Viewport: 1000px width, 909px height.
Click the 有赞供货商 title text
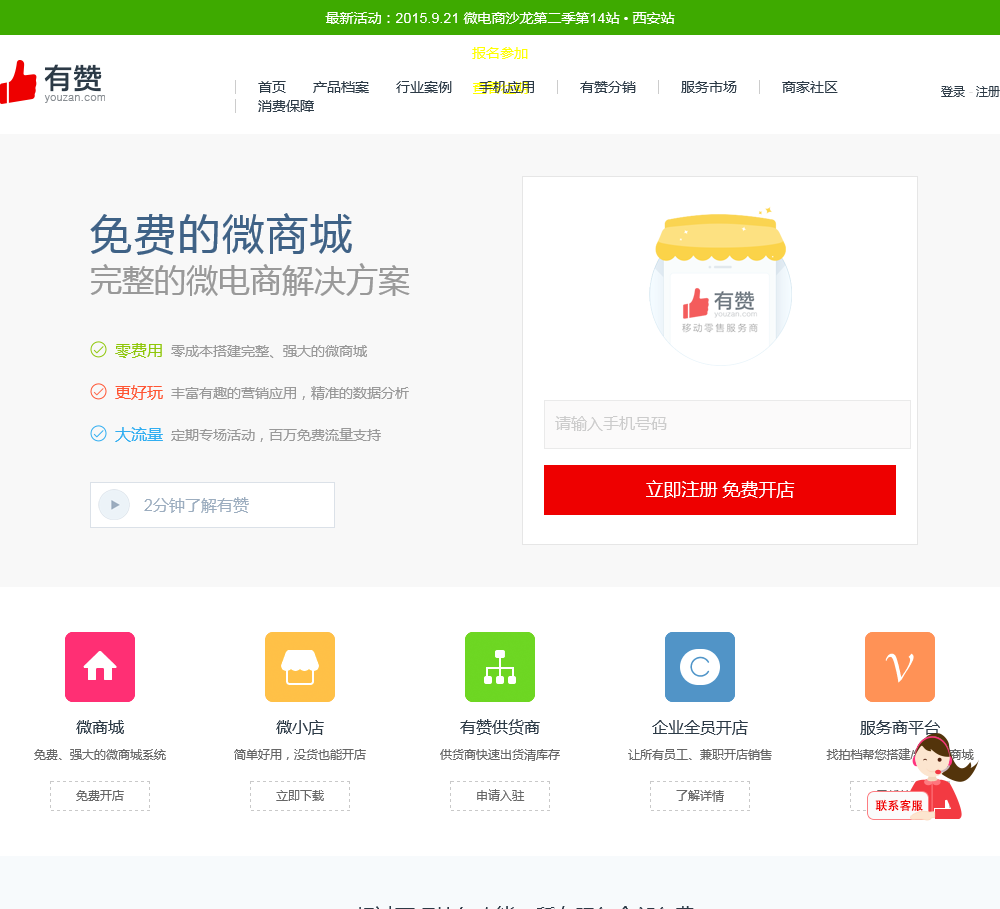[500, 727]
